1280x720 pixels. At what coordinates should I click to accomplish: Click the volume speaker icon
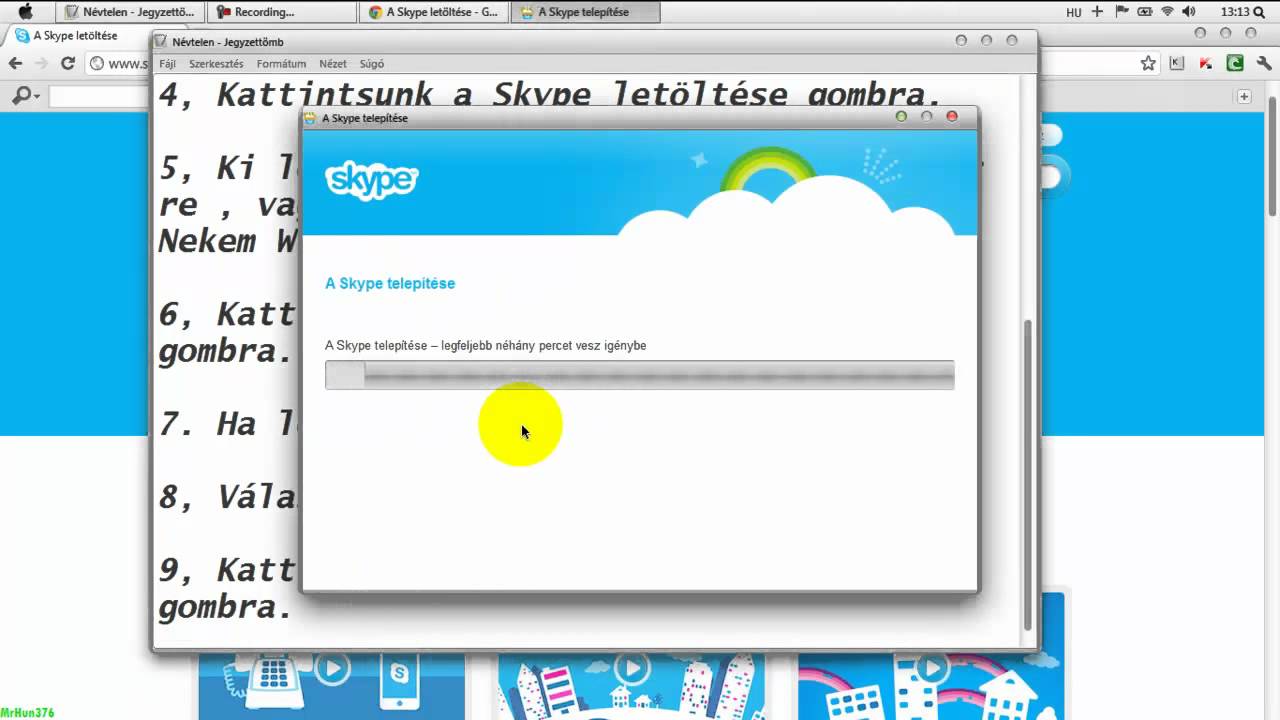pos(1189,12)
